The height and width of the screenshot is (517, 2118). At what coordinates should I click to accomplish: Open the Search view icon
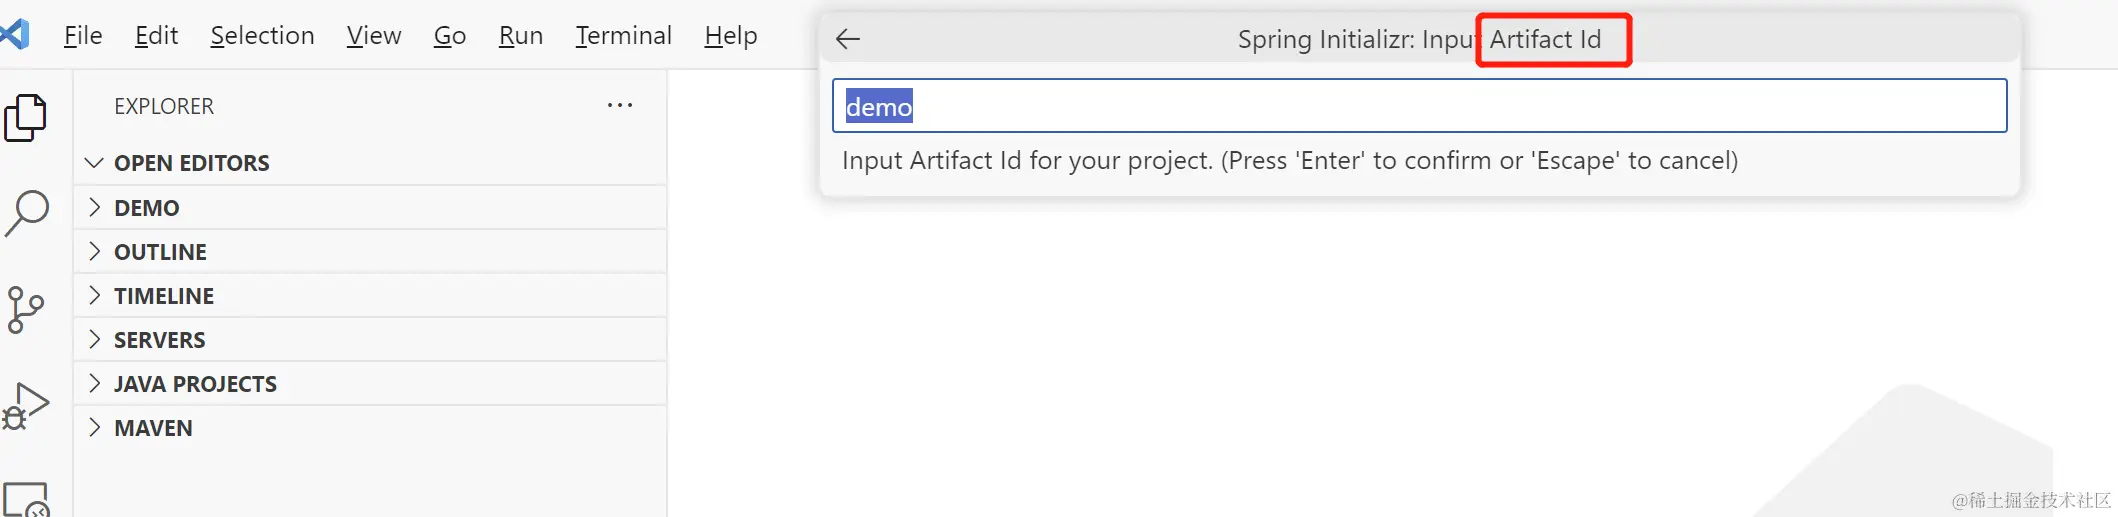click(27, 212)
